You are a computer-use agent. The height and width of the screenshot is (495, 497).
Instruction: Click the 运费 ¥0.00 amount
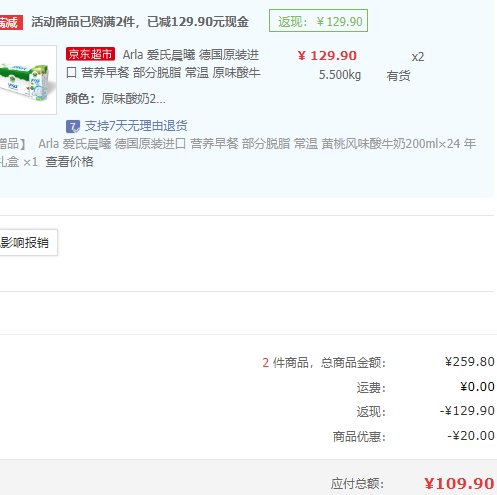pos(477,387)
